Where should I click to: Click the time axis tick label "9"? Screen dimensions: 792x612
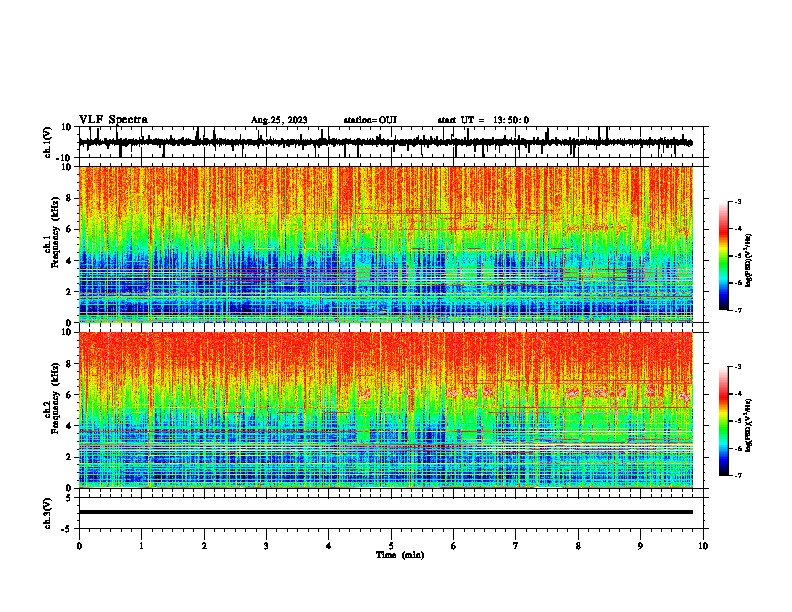[x=640, y=546]
